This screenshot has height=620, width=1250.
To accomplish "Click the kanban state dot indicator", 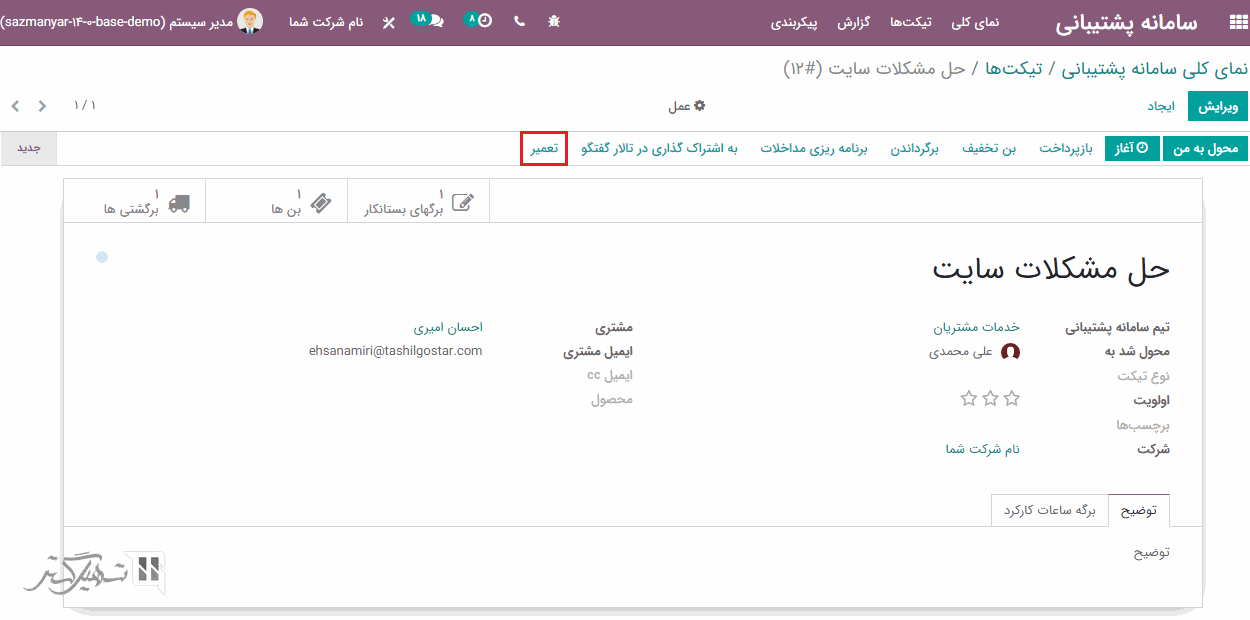I will [102, 257].
